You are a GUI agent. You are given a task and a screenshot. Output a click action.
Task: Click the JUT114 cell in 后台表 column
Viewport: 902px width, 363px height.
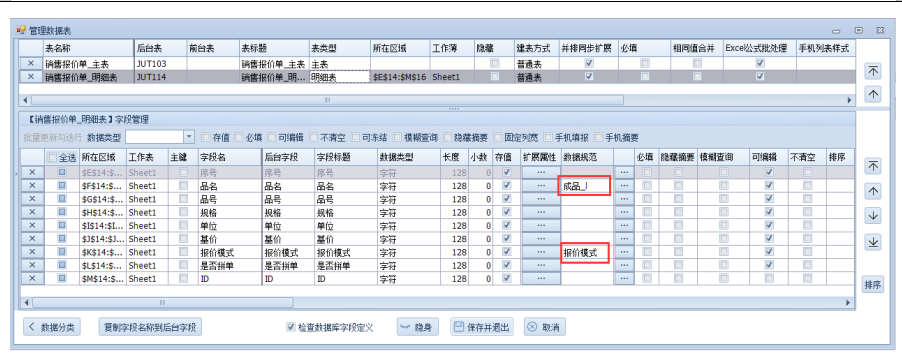coord(160,77)
